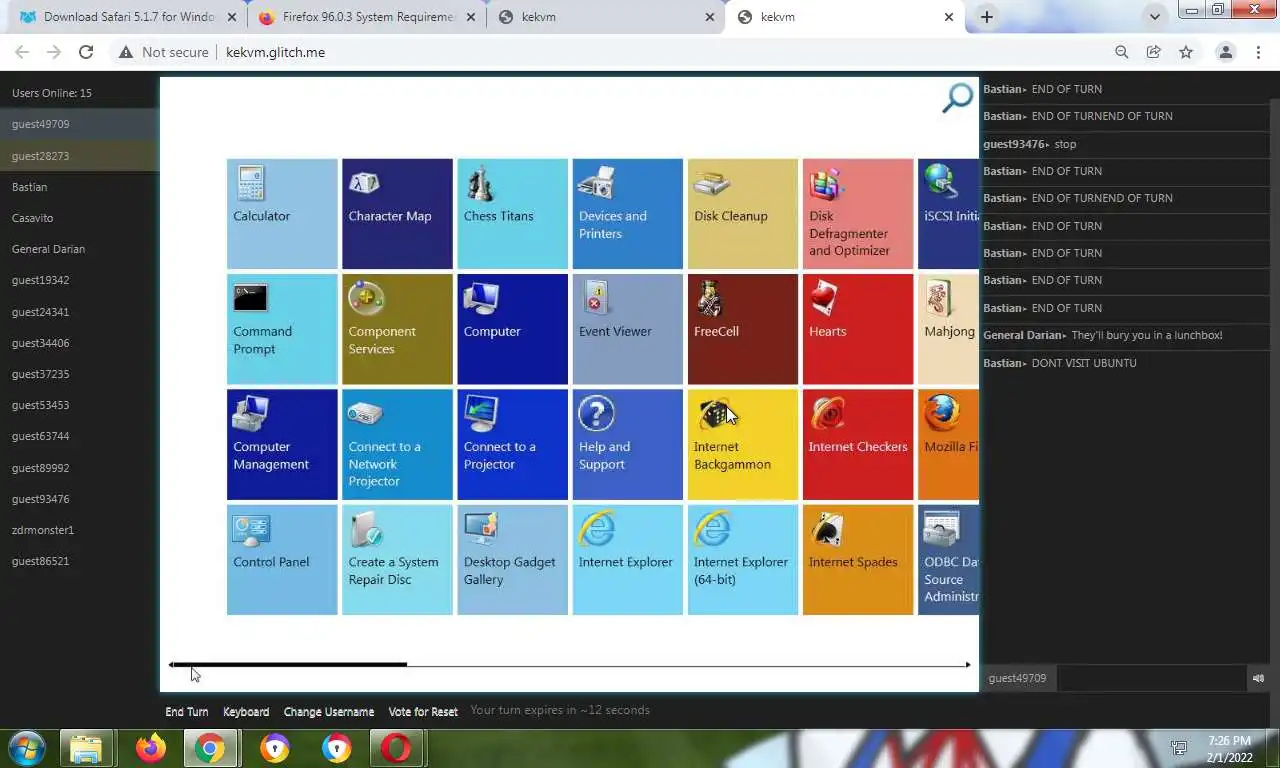Viewport: 1280px width, 768px height.
Task: Toggle the chat sound speaker icon
Action: (x=1259, y=678)
